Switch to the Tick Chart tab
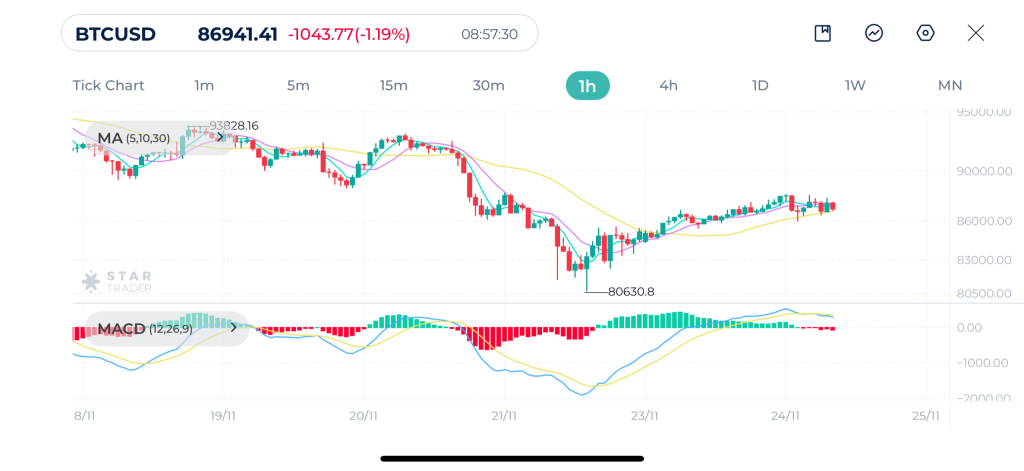This screenshot has width=1024, height=471. (x=108, y=86)
